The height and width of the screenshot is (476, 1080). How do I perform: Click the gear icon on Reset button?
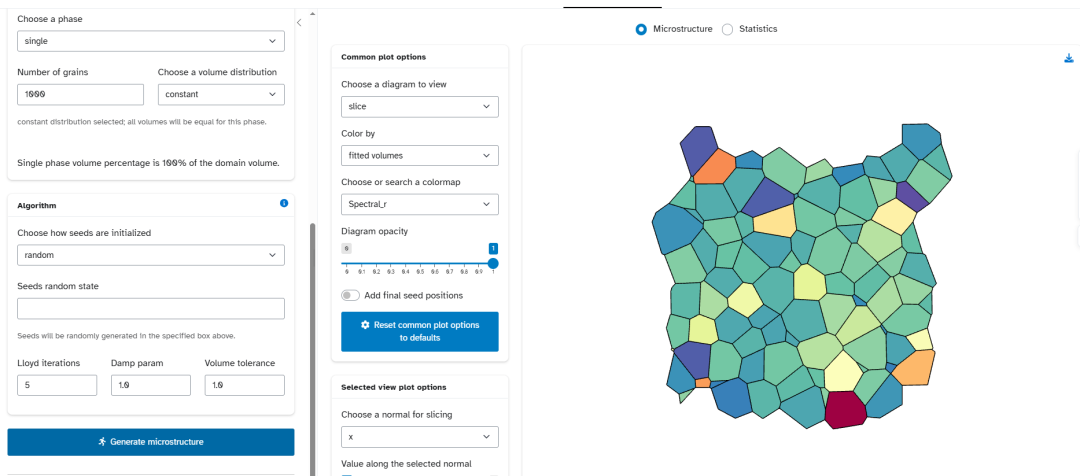click(365, 324)
